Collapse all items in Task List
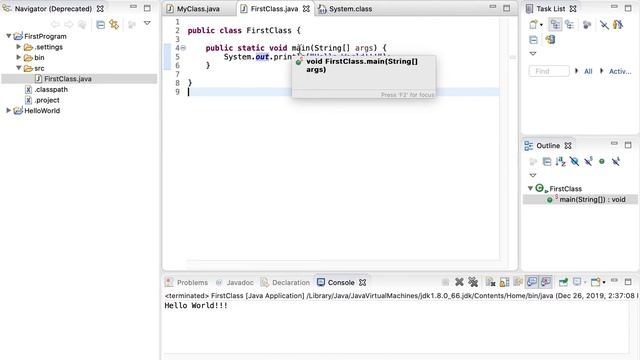This screenshot has height=360, width=640. [x=533, y=40]
